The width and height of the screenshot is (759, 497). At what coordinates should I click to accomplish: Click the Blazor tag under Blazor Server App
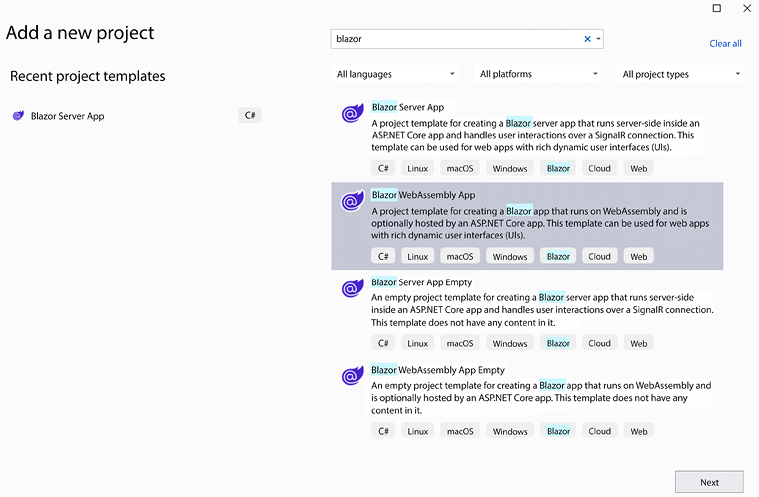[x=558, y=168]
